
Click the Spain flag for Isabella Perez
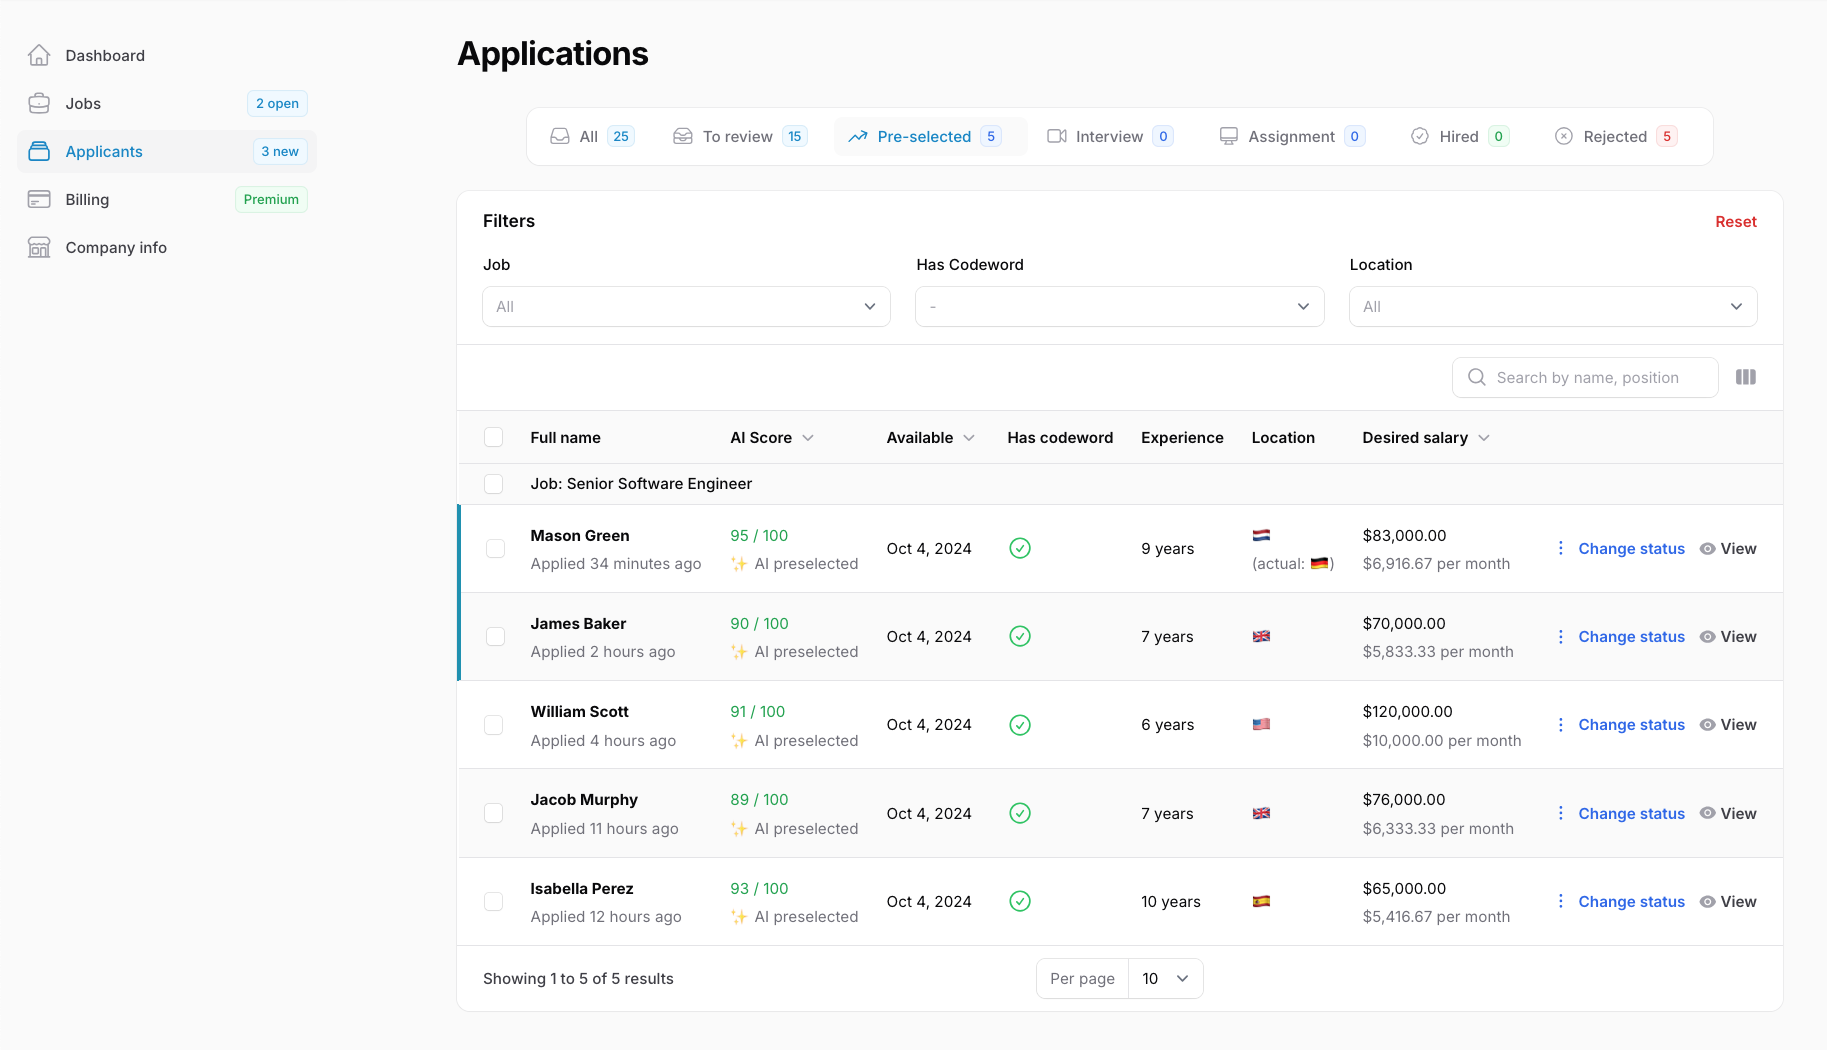pos(1262,901)
